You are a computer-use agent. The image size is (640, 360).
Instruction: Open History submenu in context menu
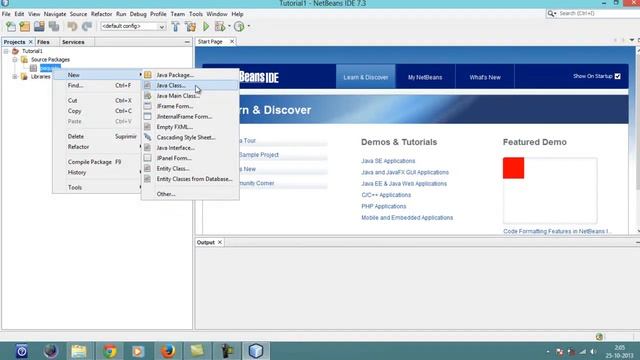pos(97,173)
